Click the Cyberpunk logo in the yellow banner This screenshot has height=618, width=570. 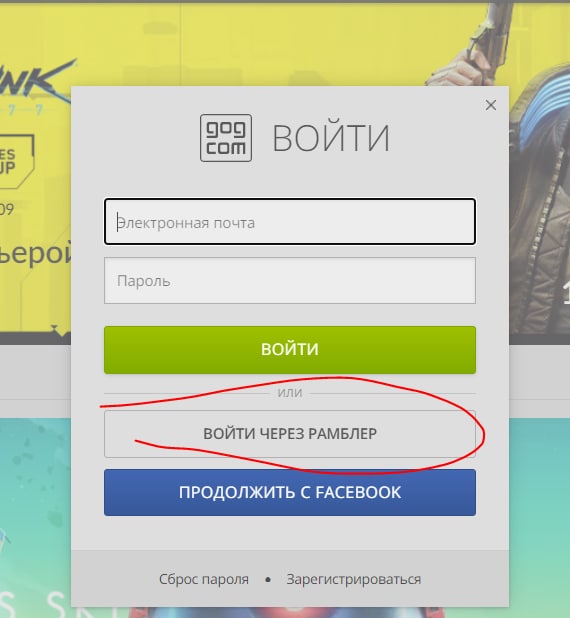coord(37,83)
